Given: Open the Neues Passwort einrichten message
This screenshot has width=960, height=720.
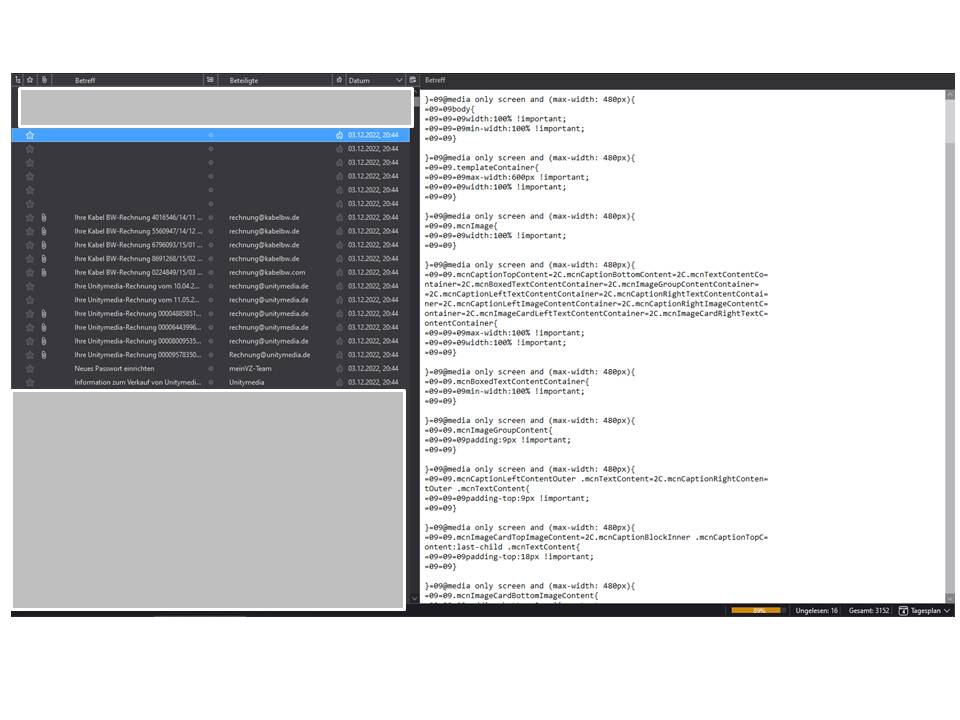Looking at the screenshot, I should [x=114, y=369].
